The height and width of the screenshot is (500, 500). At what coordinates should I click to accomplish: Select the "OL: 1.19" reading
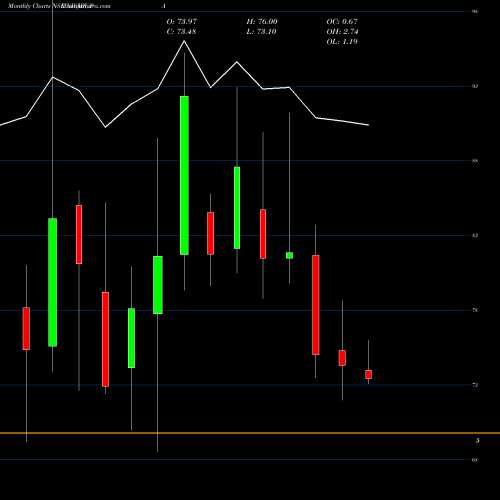pos(342,42)
